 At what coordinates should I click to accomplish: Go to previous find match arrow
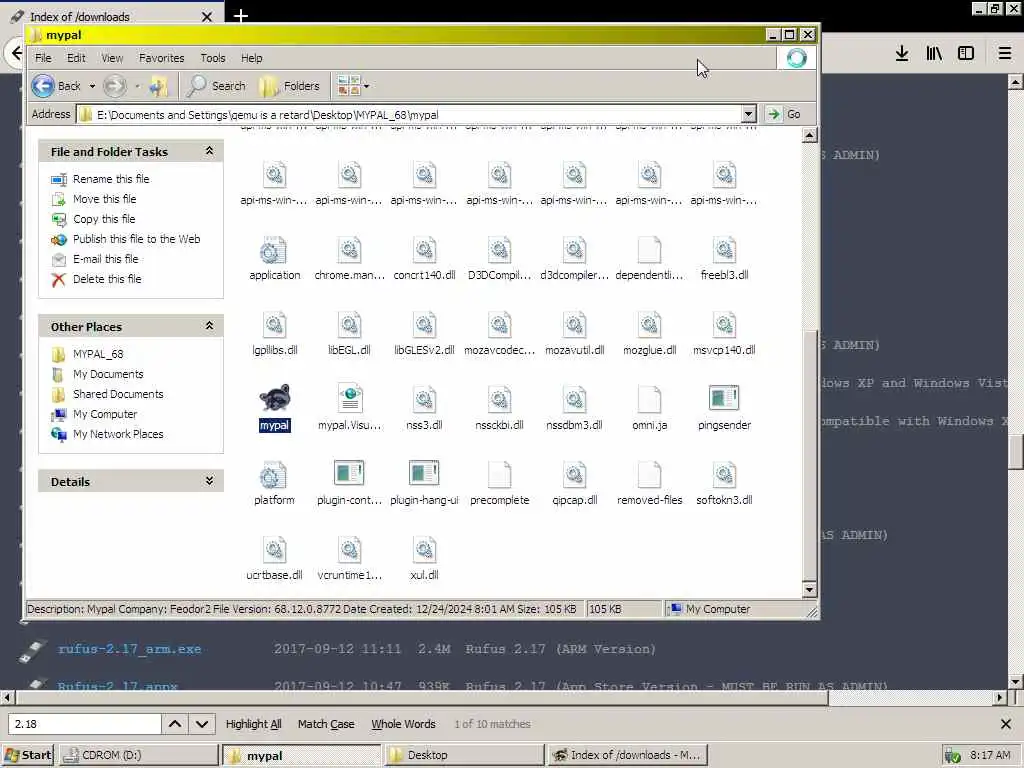point(175,724)
